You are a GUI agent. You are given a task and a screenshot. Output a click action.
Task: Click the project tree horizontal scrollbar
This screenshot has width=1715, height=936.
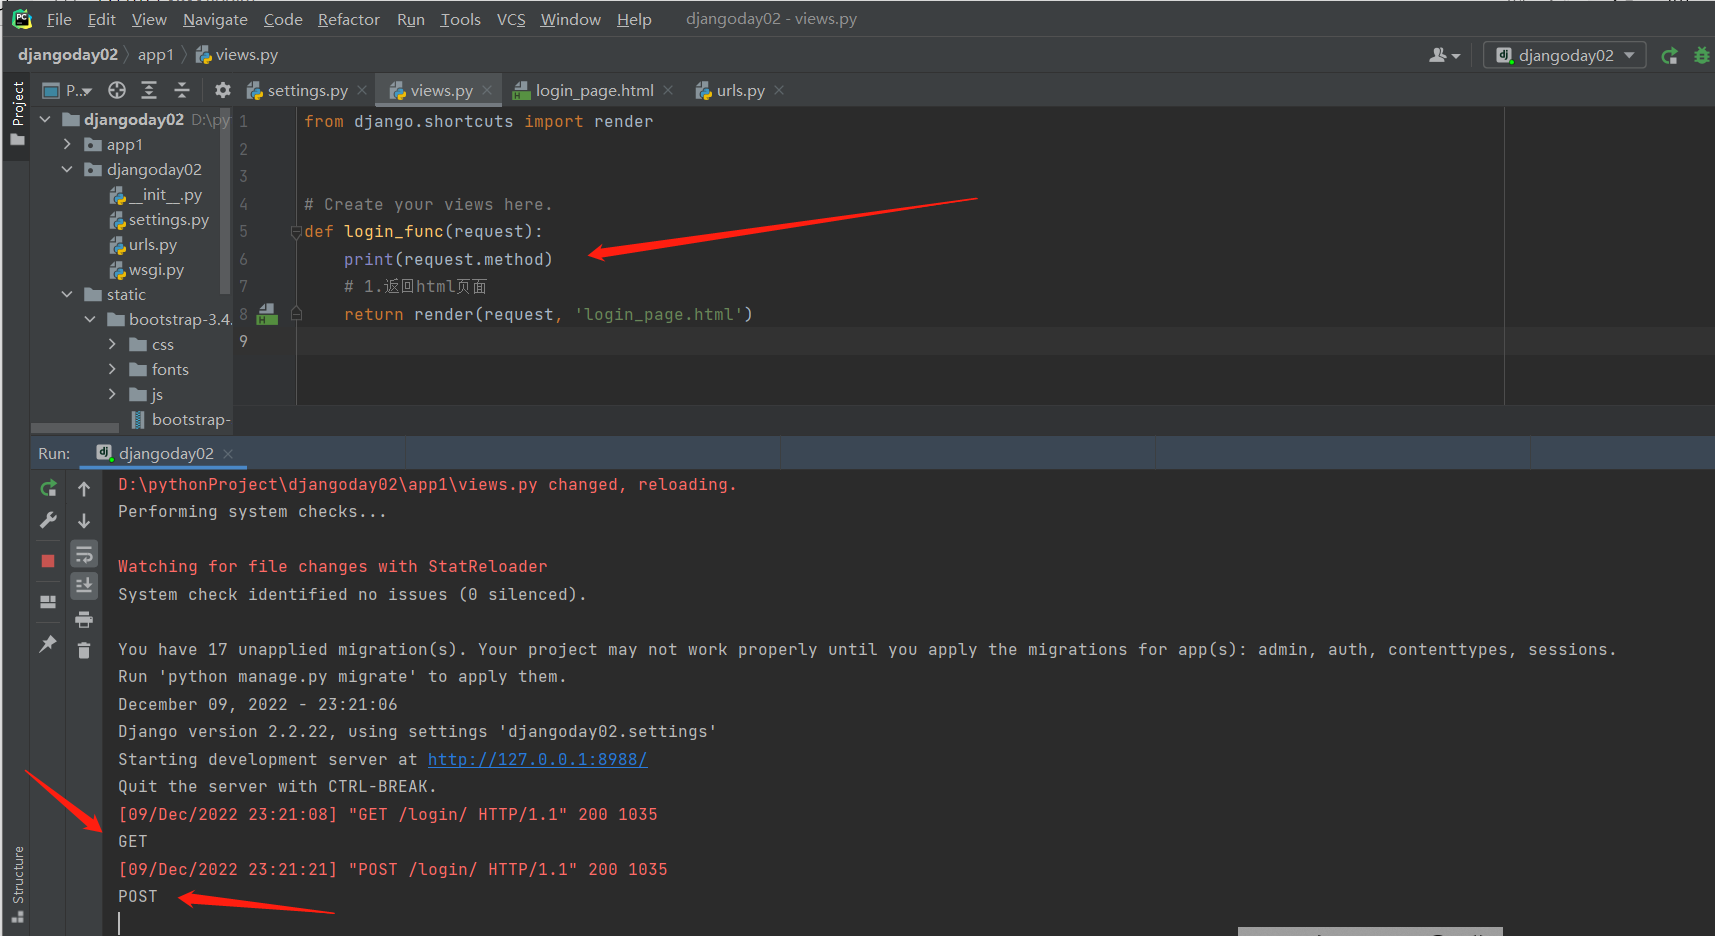[75, 428]
